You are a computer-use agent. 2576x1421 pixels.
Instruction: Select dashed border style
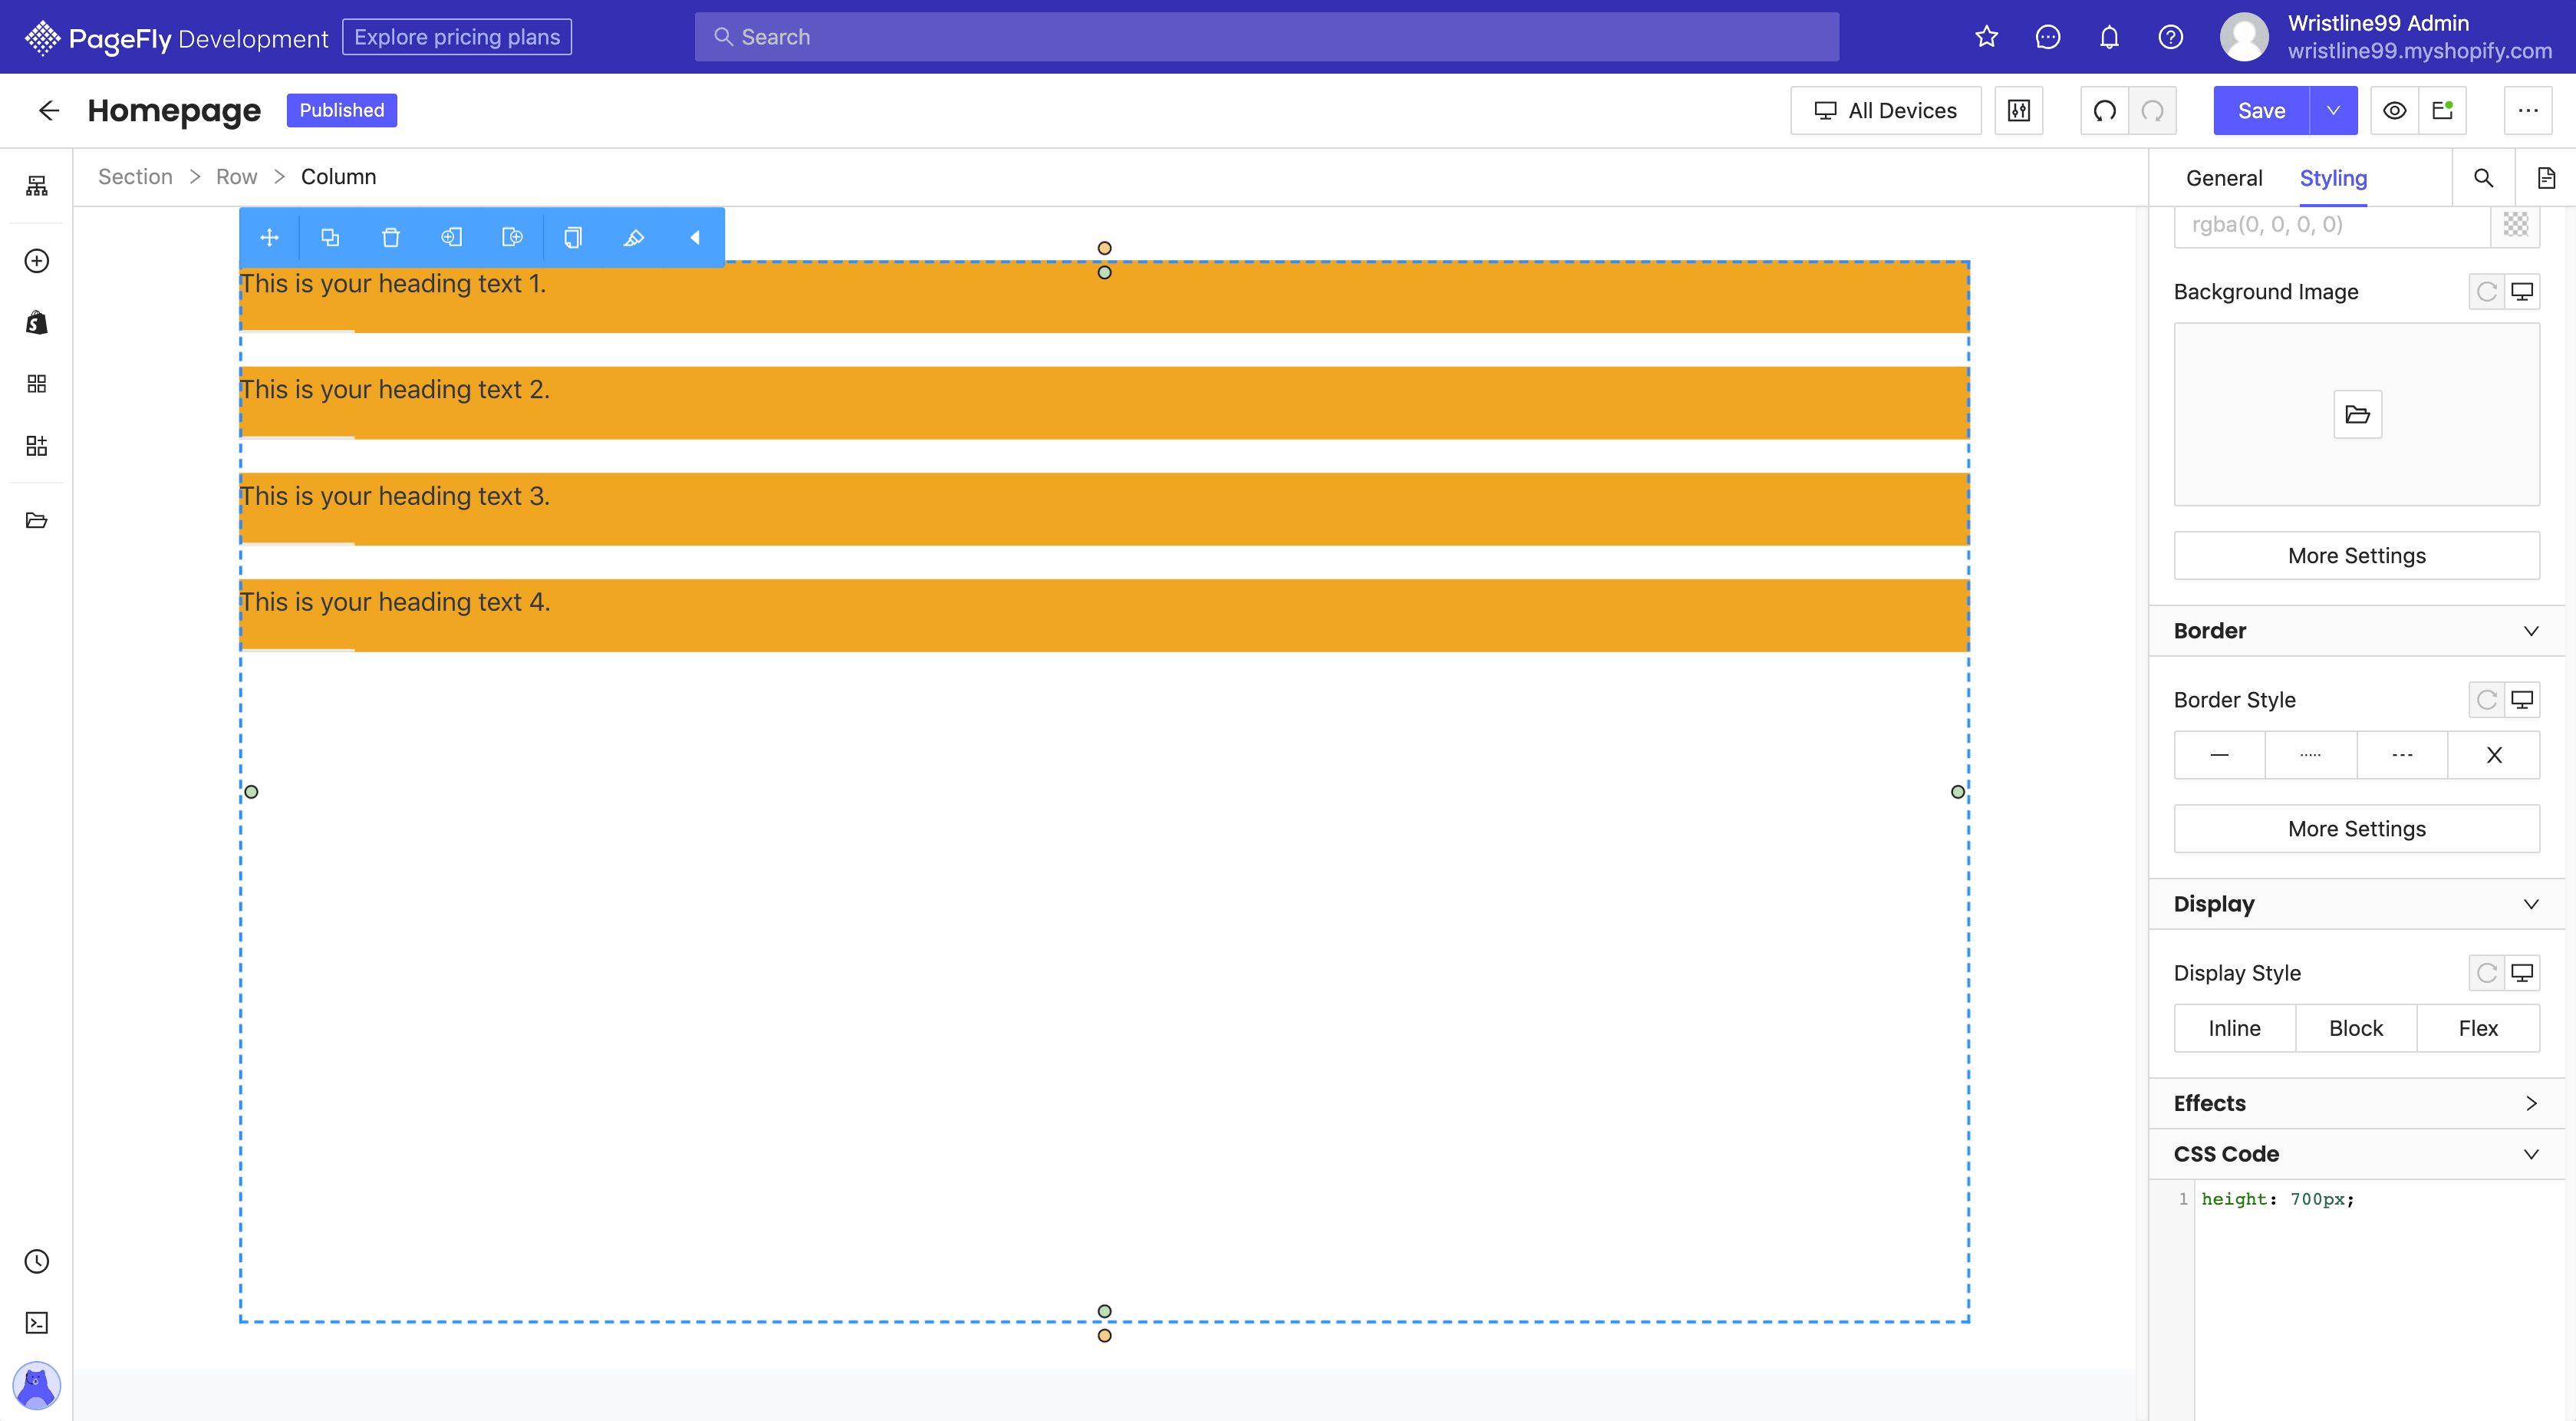[2403, 755]
